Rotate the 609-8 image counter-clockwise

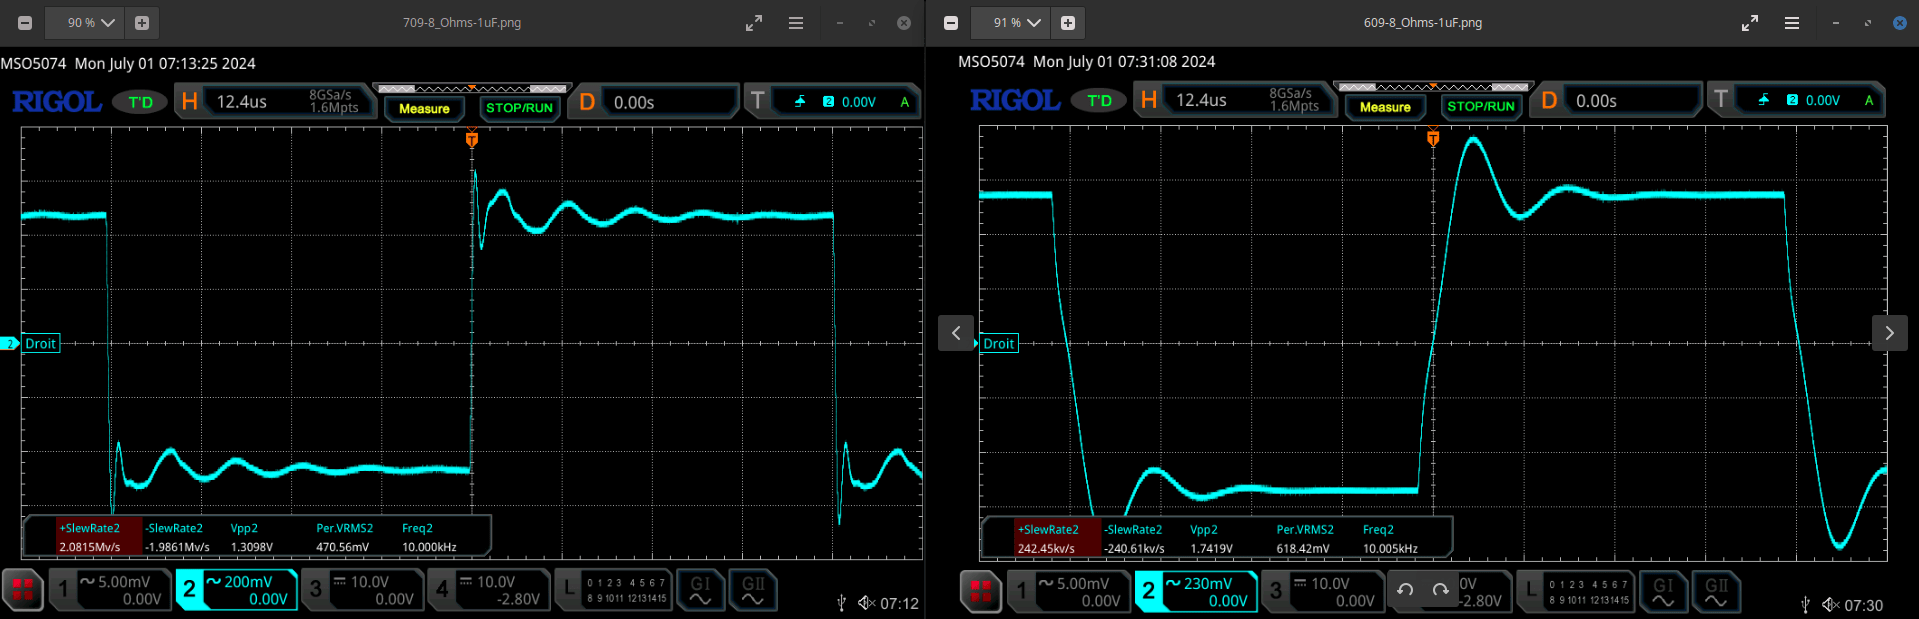(x=1405, y=590)
